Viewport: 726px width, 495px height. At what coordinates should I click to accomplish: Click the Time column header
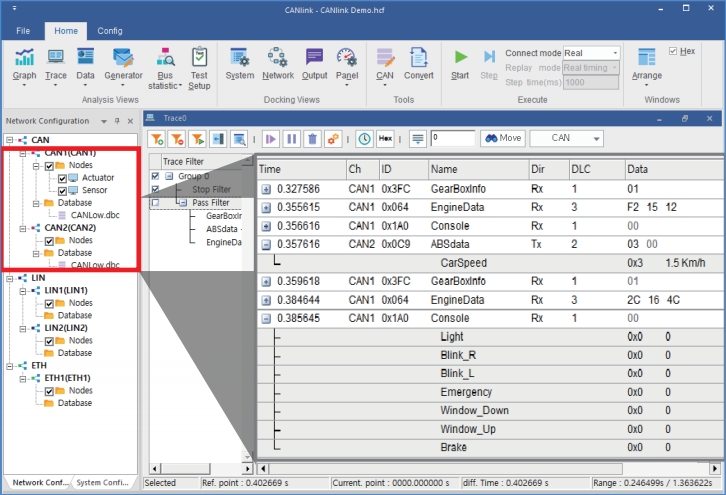[302, 169]
